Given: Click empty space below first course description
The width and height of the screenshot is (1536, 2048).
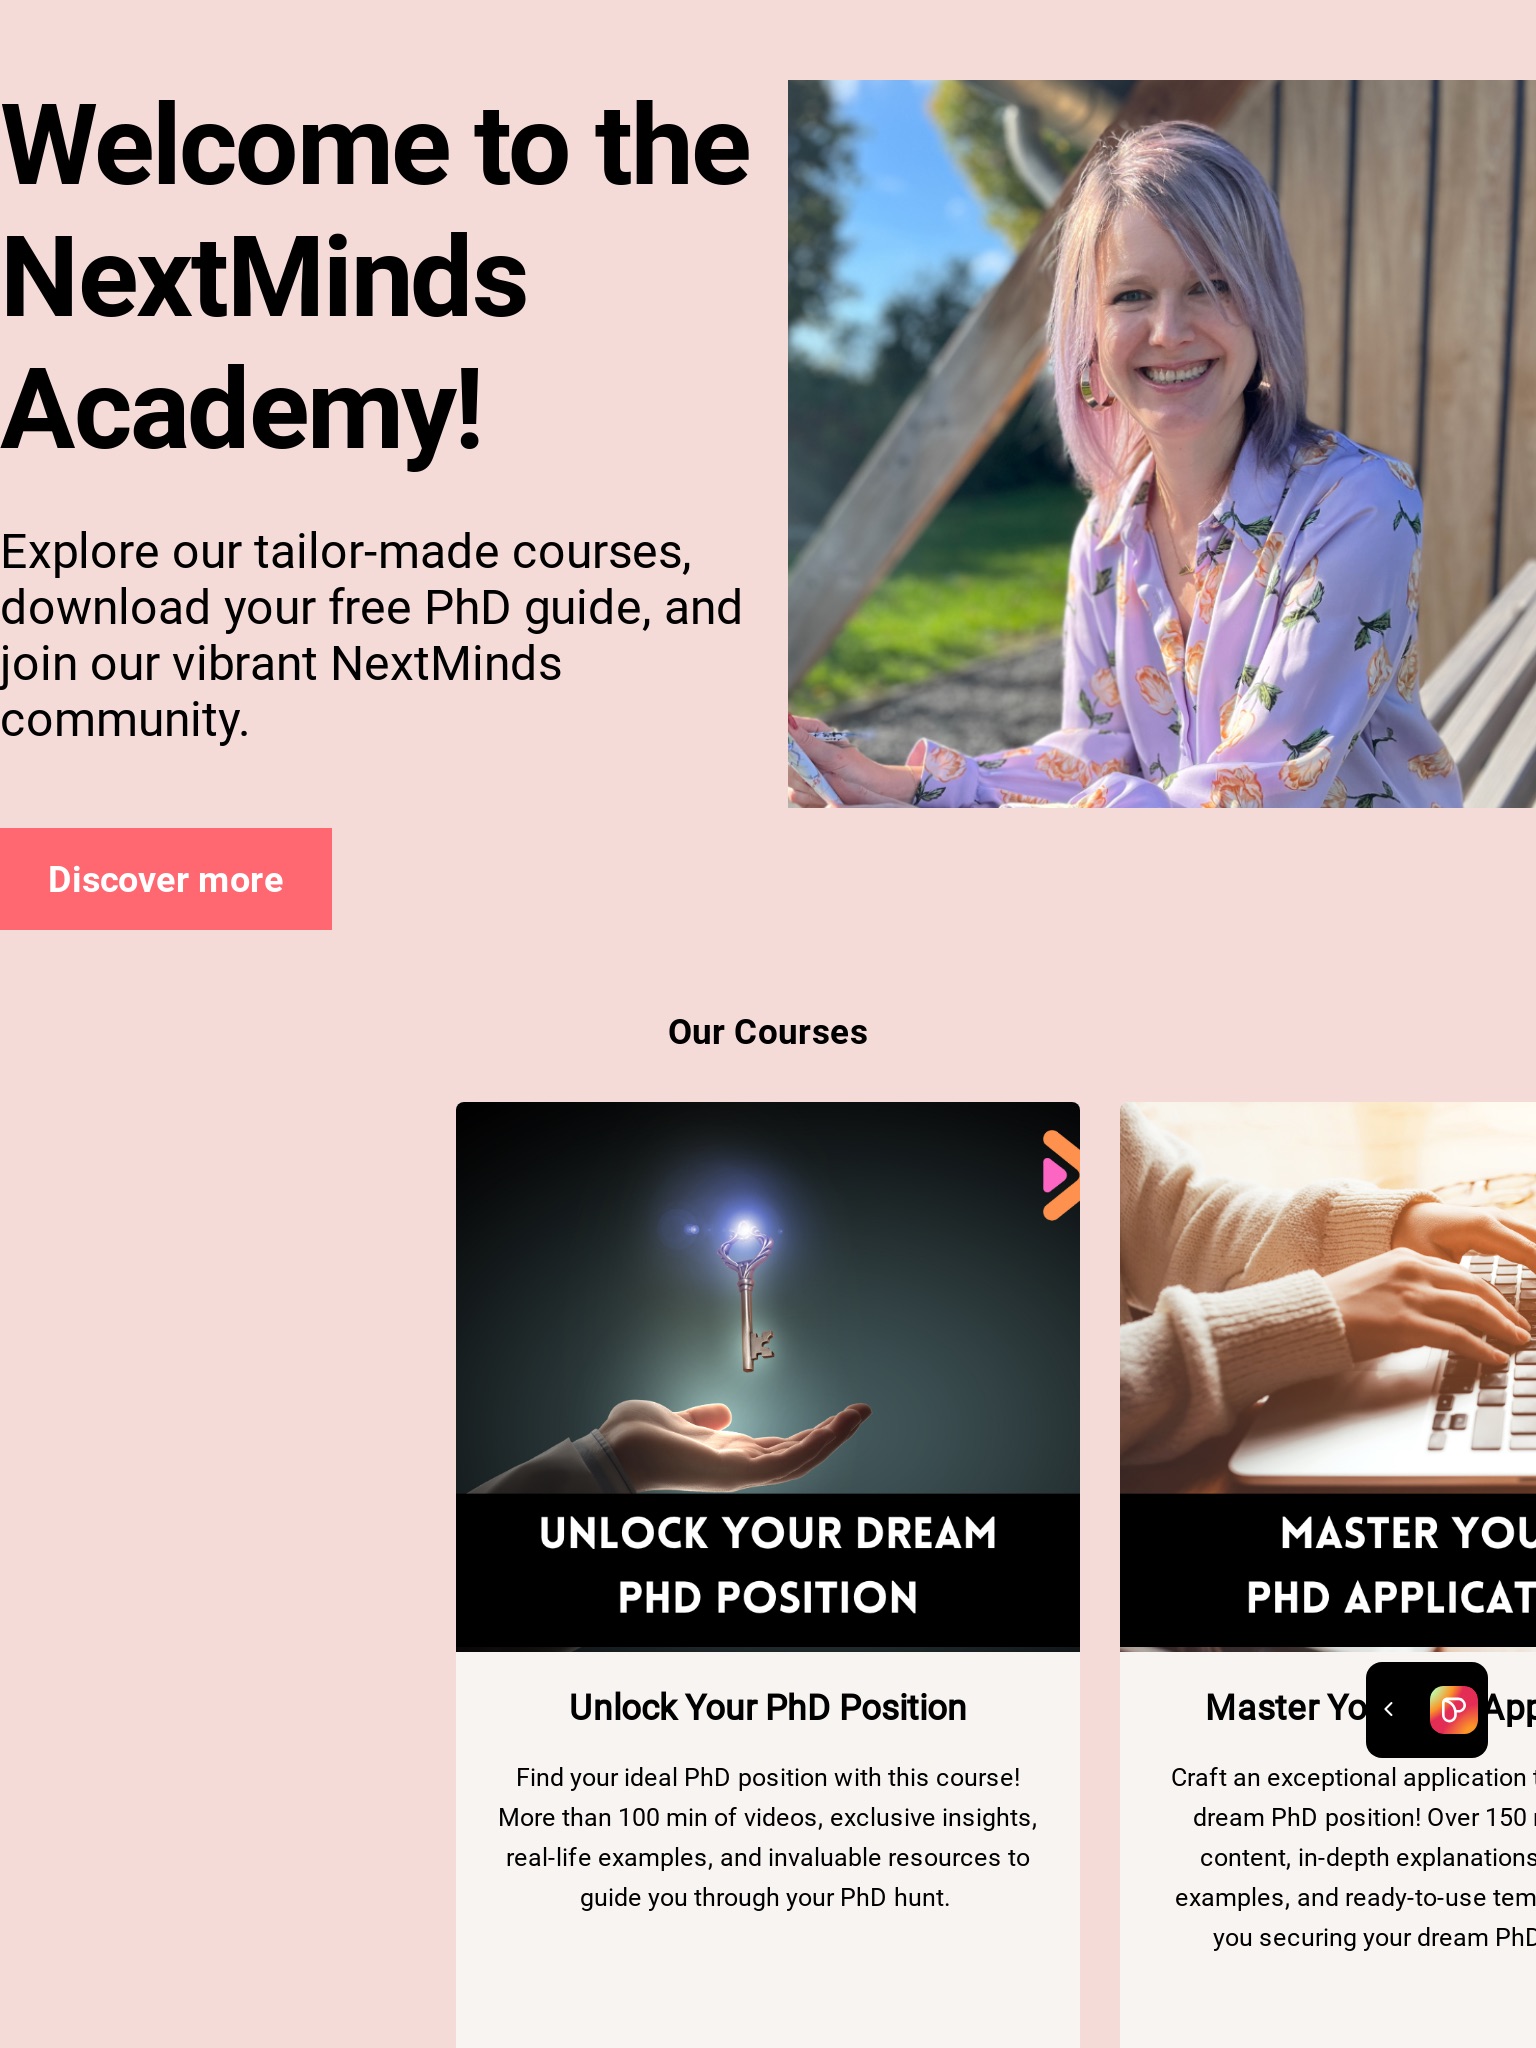Looking at the screenshot, I should 768,1985.
